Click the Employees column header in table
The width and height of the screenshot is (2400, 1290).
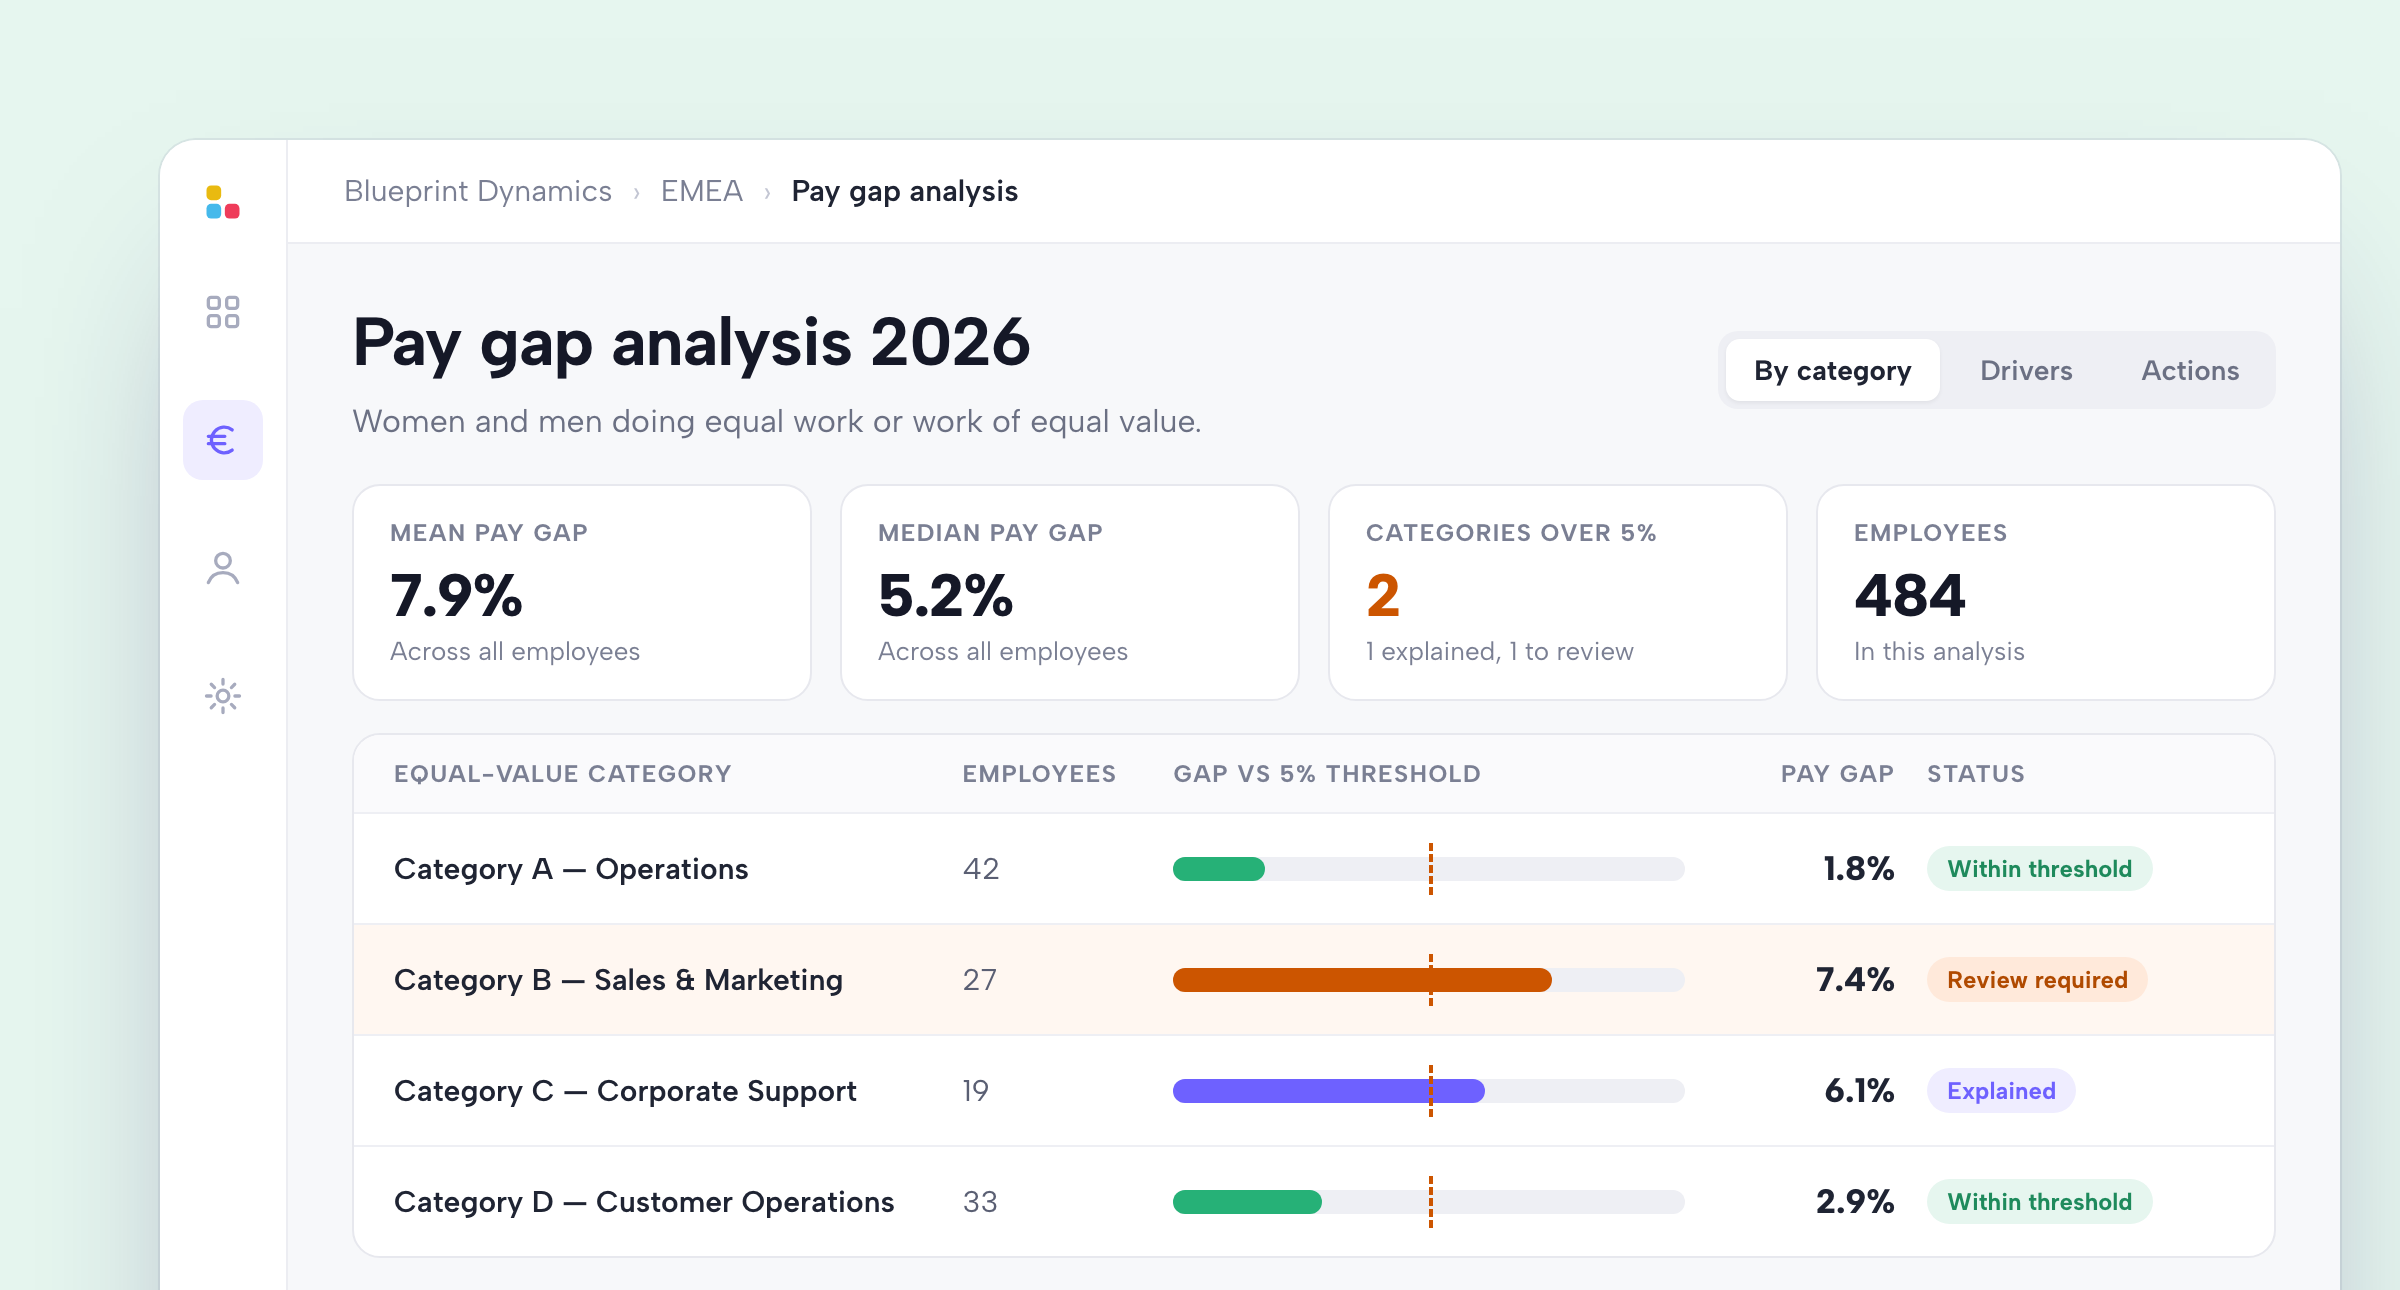click(x=1039, y=774)
